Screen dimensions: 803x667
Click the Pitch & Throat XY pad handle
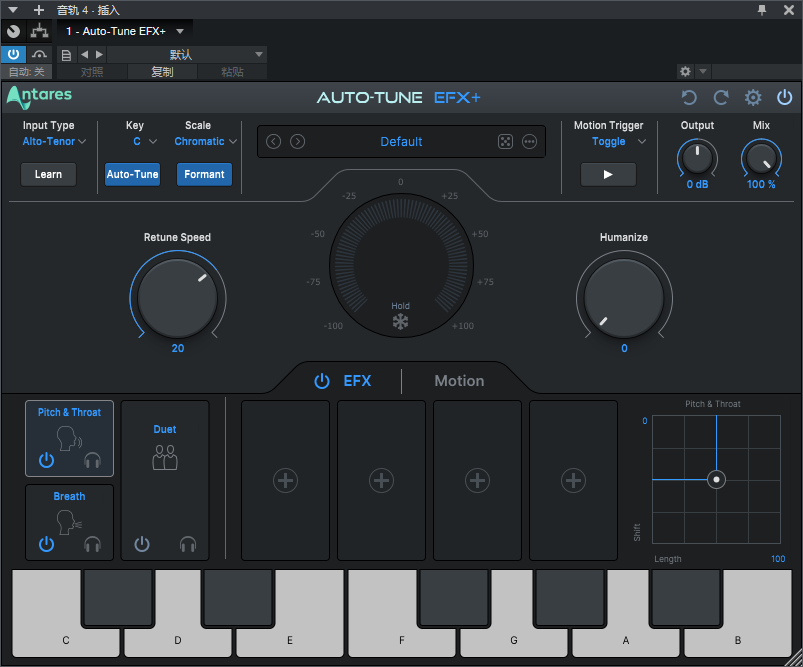tap(716, 480)
